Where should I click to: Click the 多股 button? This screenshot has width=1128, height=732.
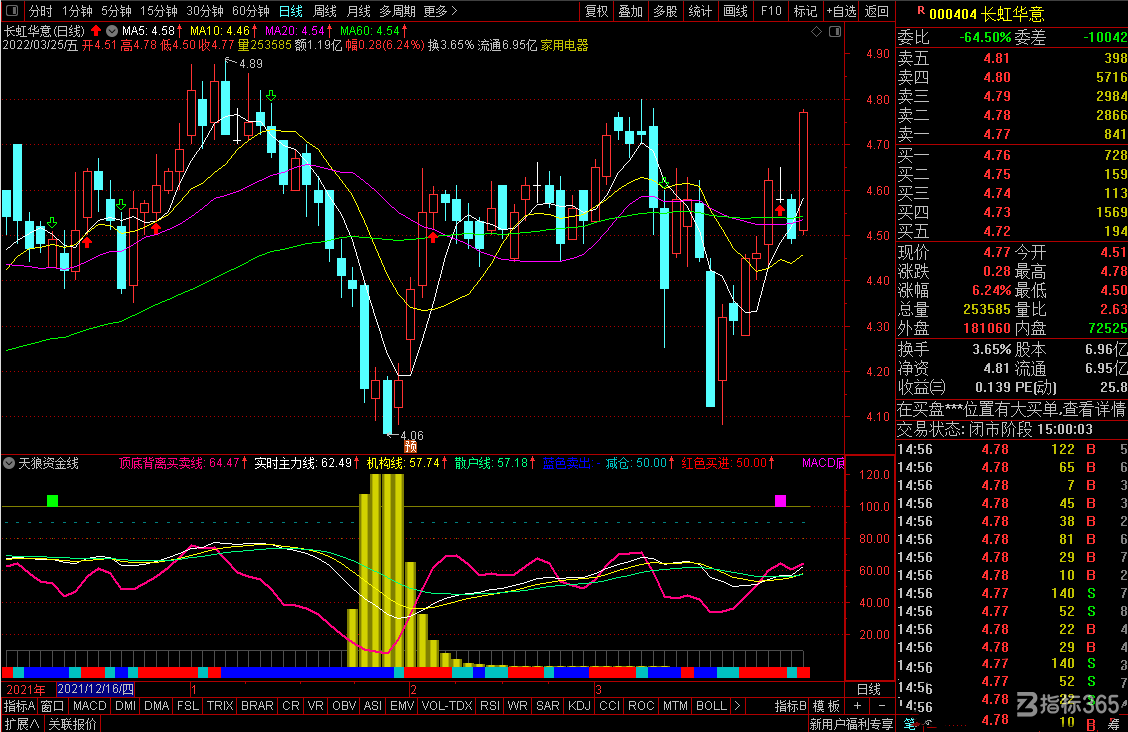(665, 11)
